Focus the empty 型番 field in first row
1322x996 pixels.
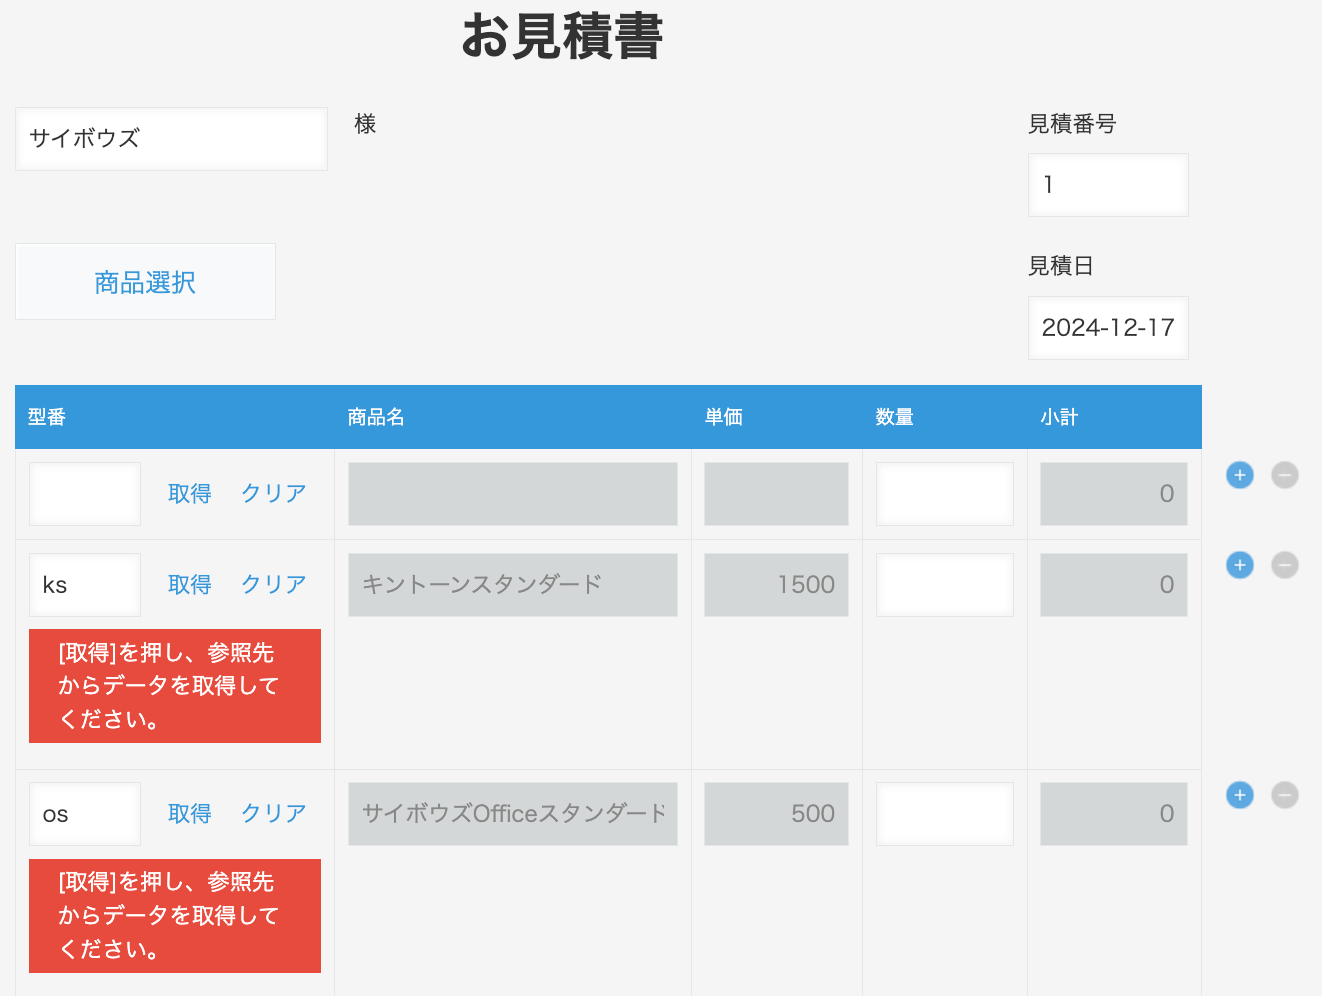tap(85, 494)
